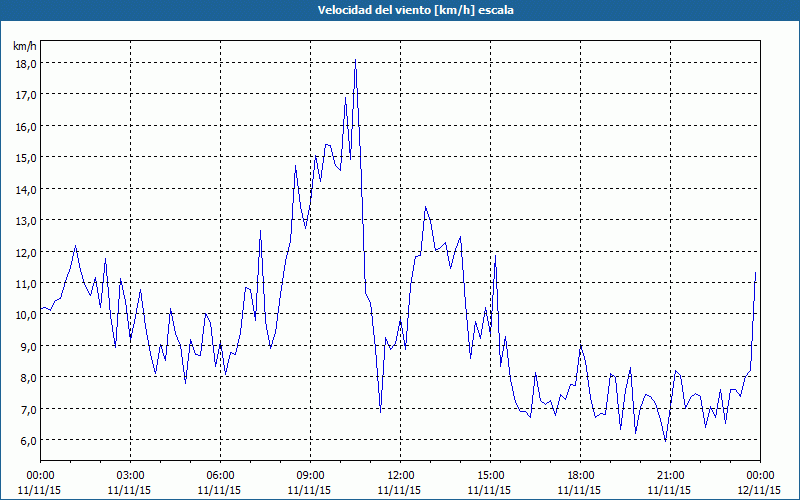Click the '18:00' time axis label
The height and width of the screenshot is (500, 800).
click(581, 476)
